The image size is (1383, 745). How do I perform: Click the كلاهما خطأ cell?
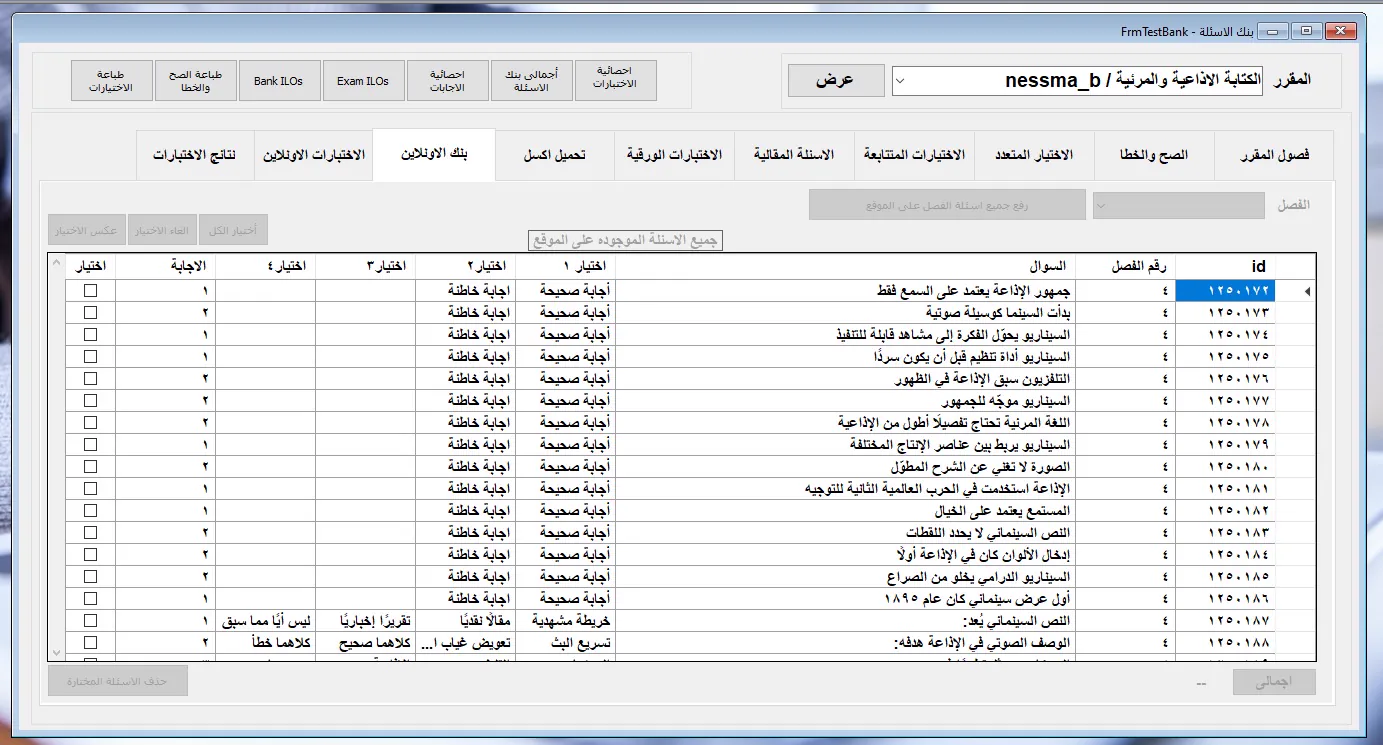[265, 642]
